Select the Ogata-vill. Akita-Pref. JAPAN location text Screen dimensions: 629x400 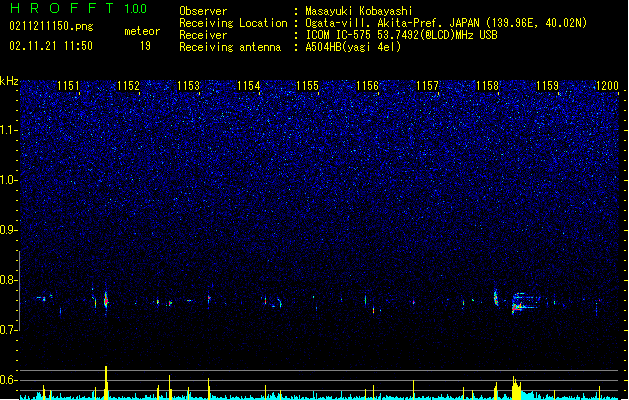[446, 23]
